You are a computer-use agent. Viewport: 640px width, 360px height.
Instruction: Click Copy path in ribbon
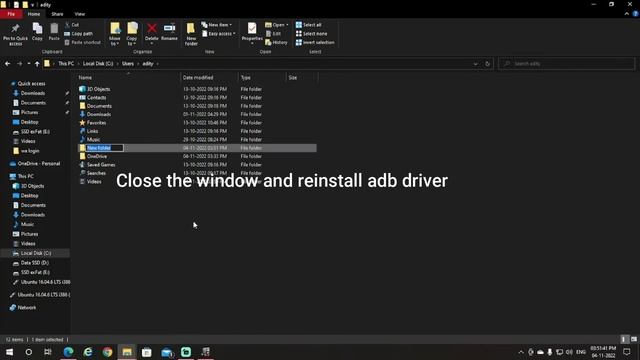click(x=79, y=33)
